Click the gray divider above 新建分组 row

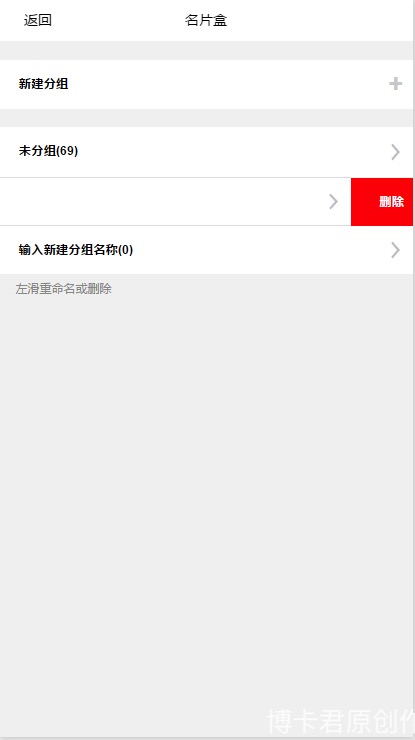(206, 50)
